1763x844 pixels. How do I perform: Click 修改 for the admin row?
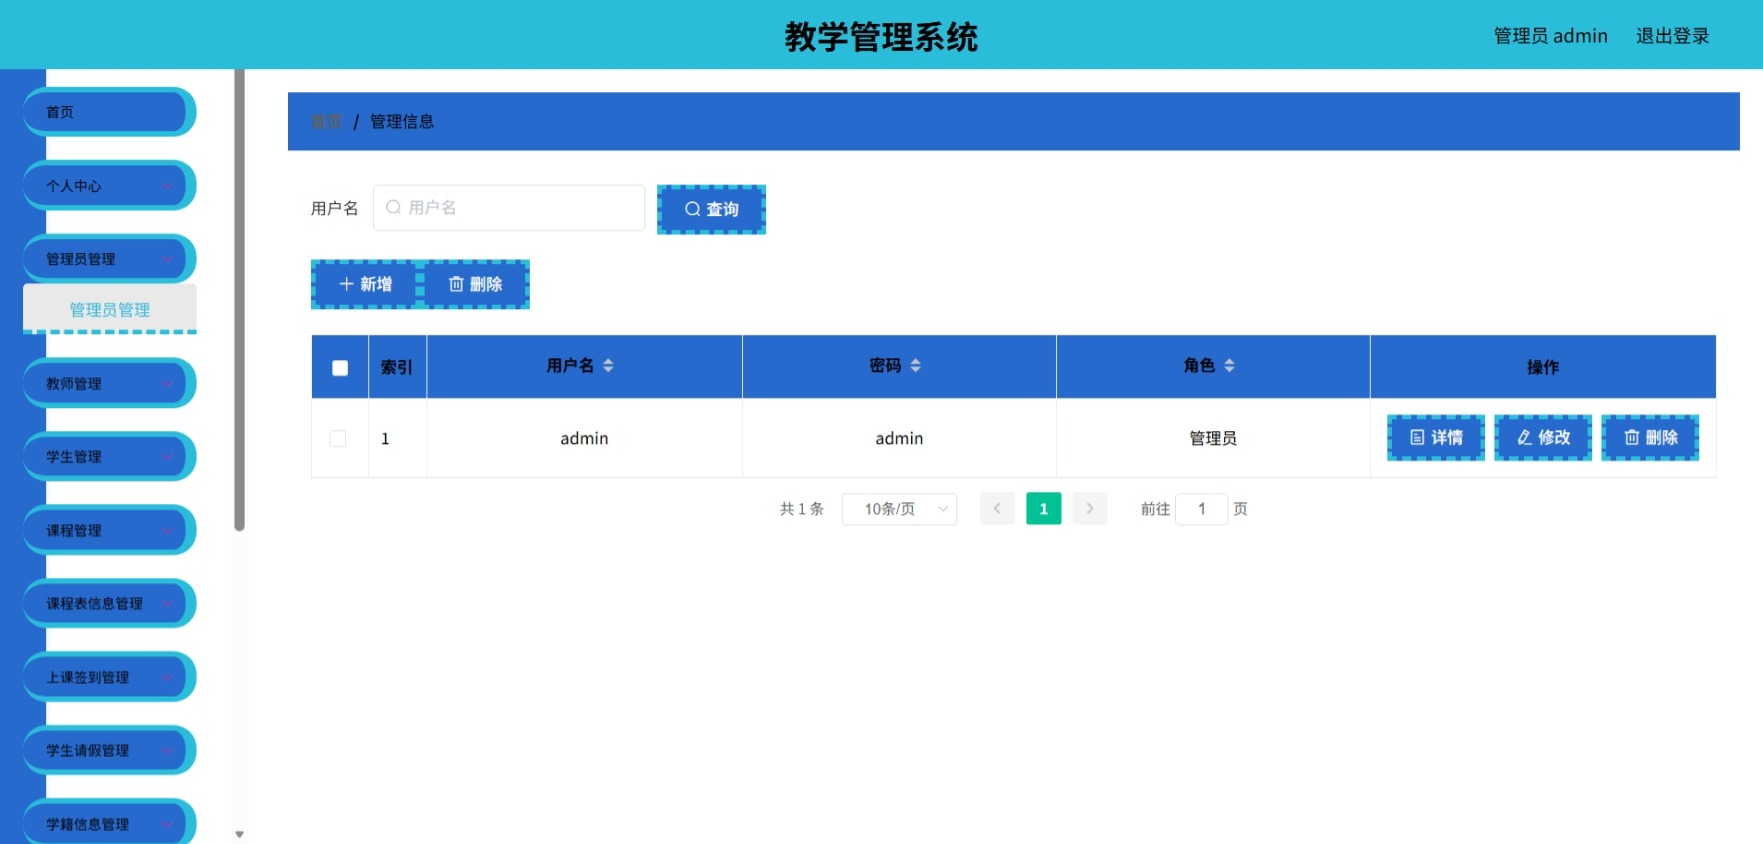coord(1543,437)
